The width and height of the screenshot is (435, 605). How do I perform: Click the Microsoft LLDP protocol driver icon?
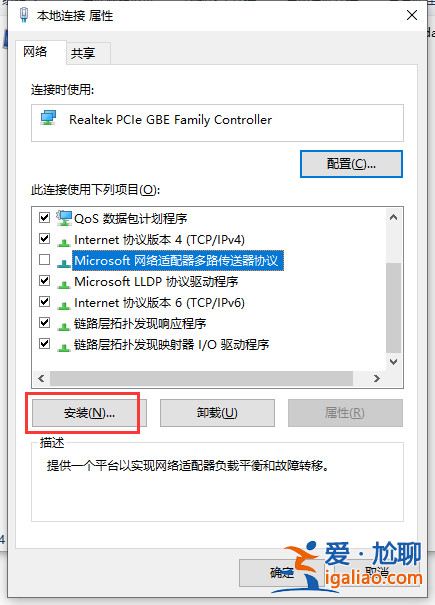64,283
